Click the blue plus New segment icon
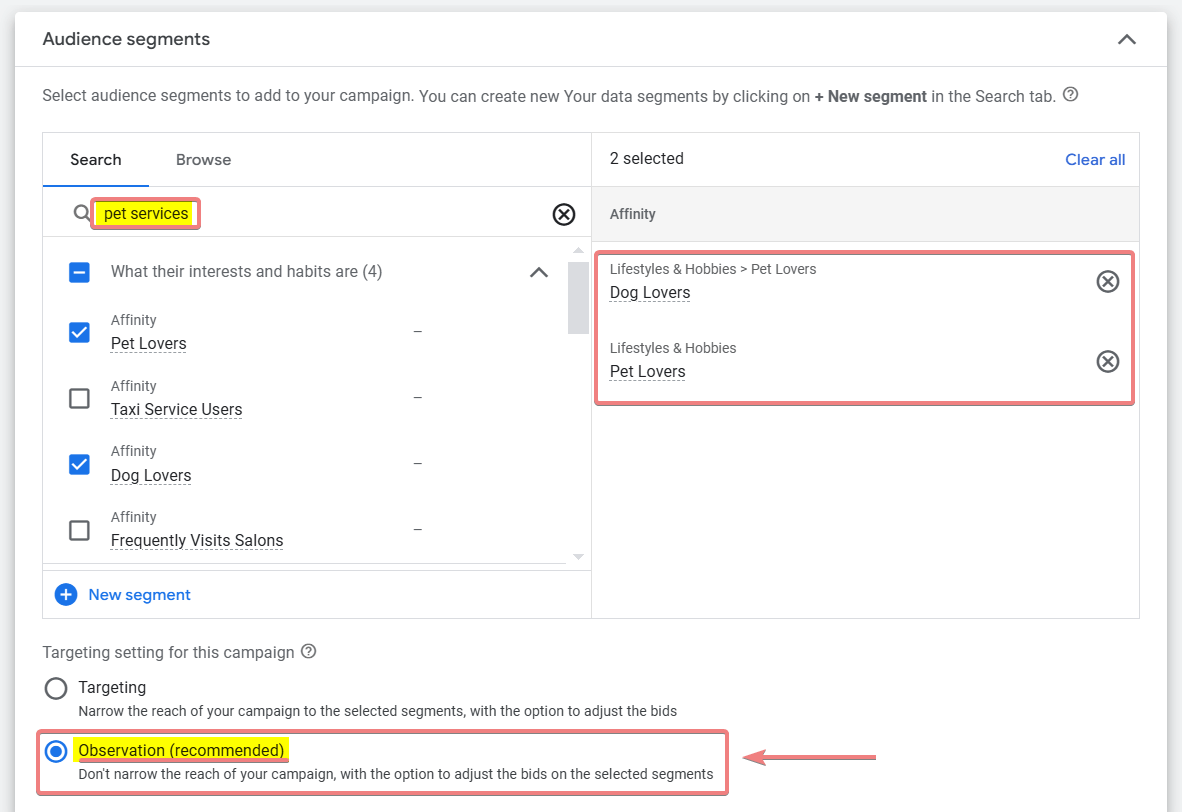1182x812 pixels. point(66,595)
